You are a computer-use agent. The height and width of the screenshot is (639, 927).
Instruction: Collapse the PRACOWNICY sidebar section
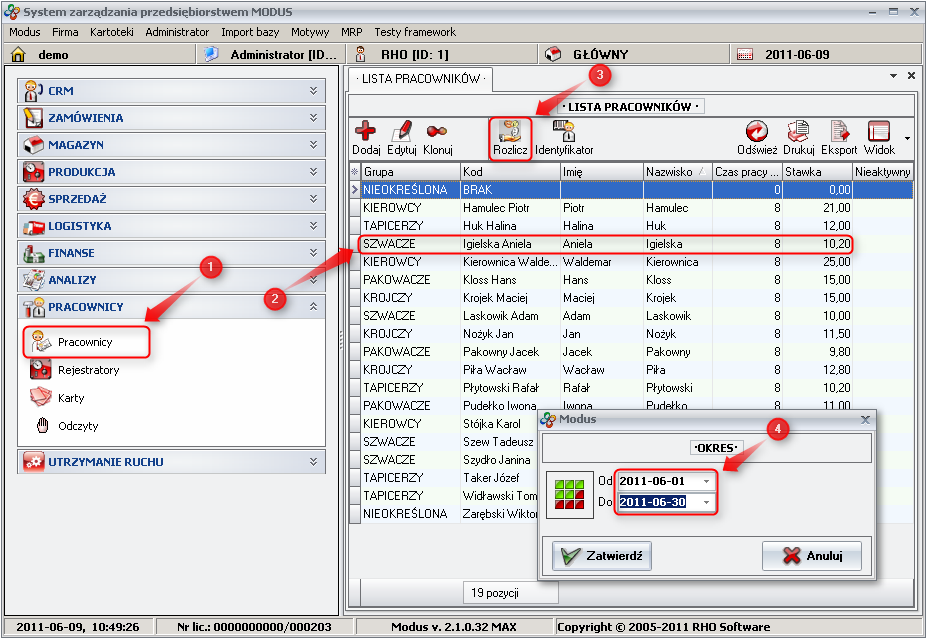point(313,307)
